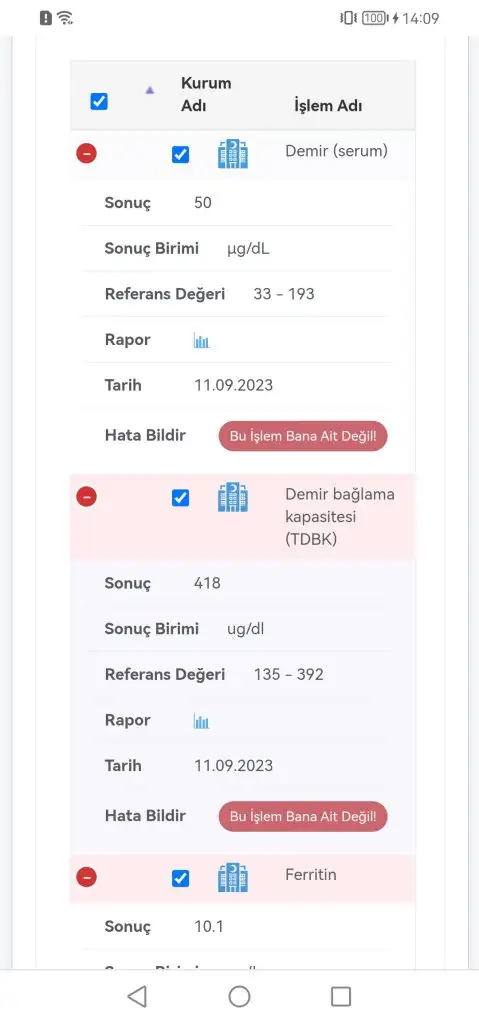This screenshot has height=1024, width=479.
Task: Toggle the select-all checkbox in table header
Action: point(99,102)
